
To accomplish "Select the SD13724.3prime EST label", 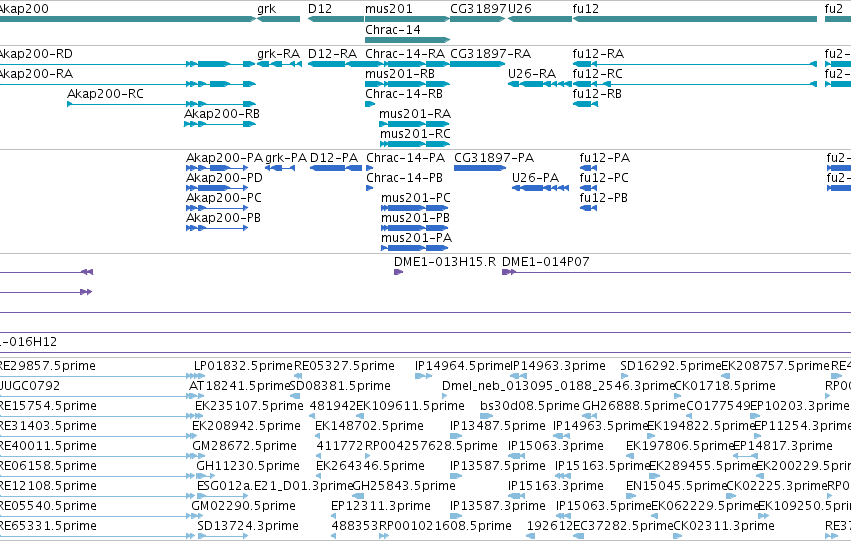I will tap(247, 527).
